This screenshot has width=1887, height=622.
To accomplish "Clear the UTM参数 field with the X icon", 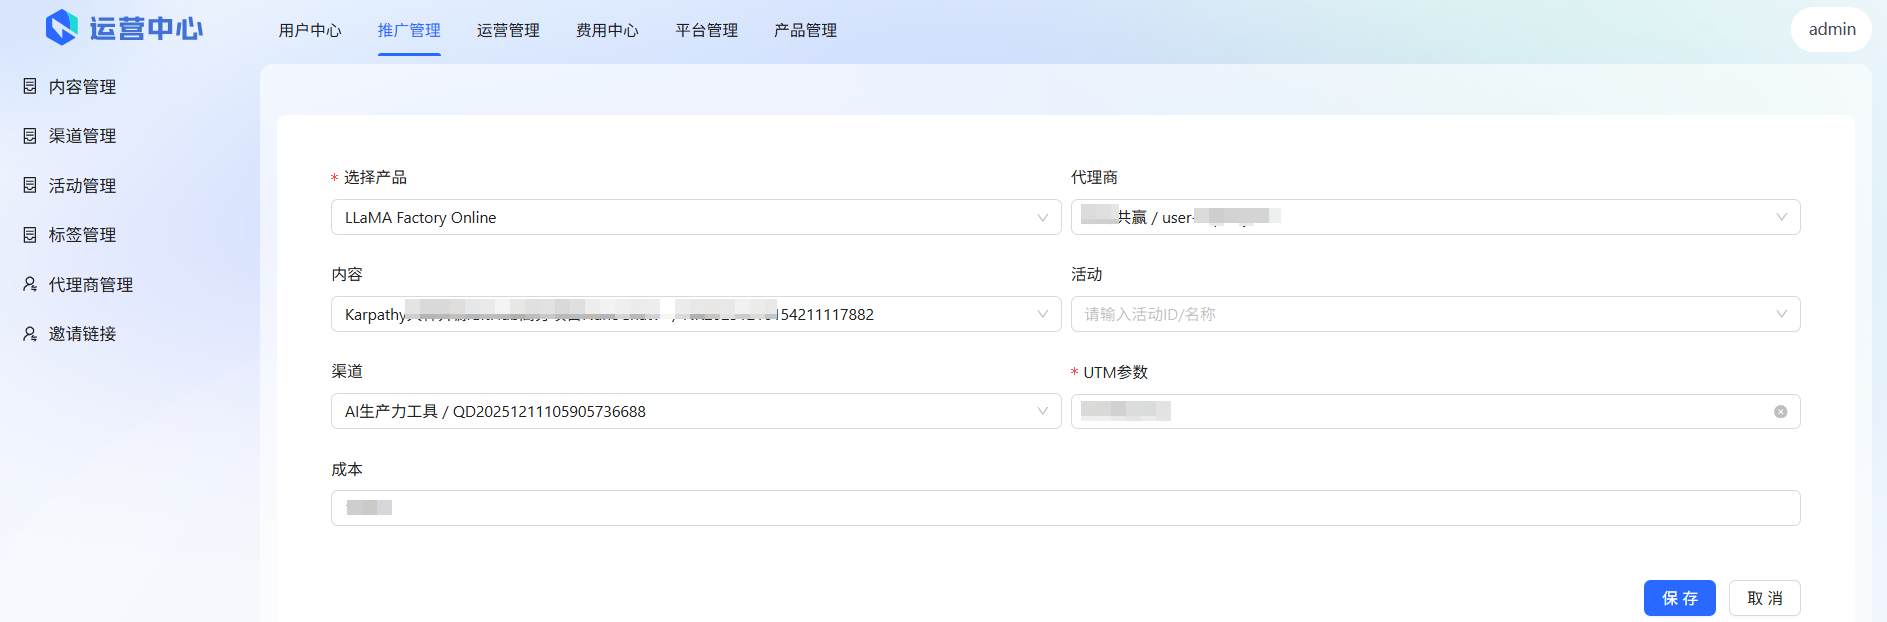I will pyautogui.click(x=1780, y=412).
